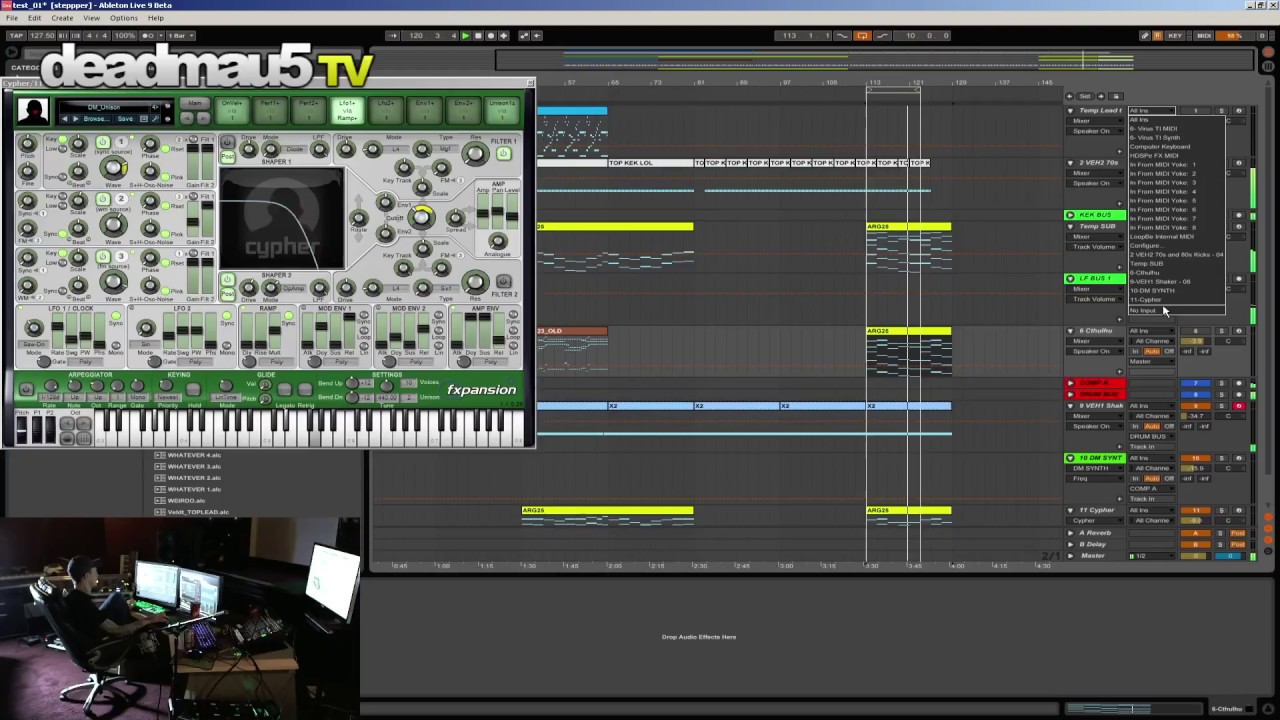Viewport: 1280px width, 720px height.
Task: Click Post button on B Delay return
Action: tap(1238, 544)
